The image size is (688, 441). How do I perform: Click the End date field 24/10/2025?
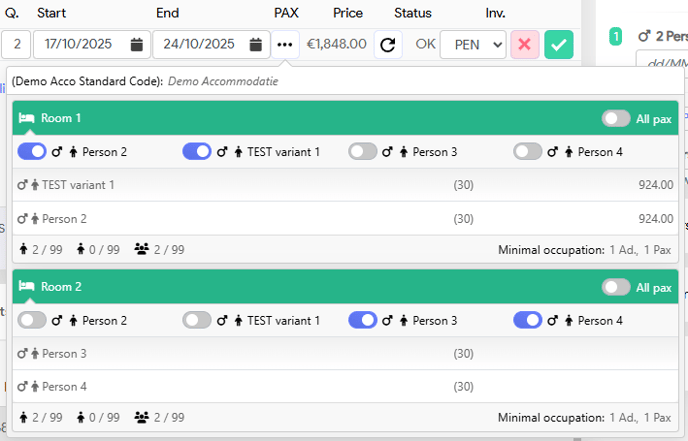point(200,45)
